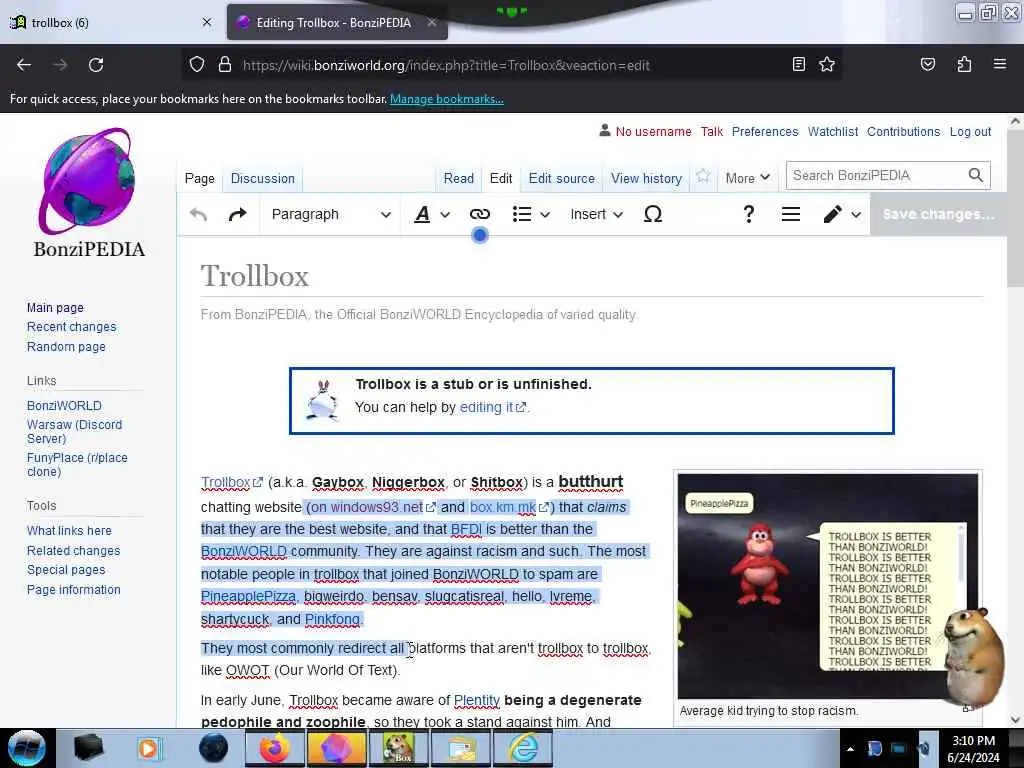Screen dimensions: 1024x768
Task: Click Log out
Action: (970, 131)
